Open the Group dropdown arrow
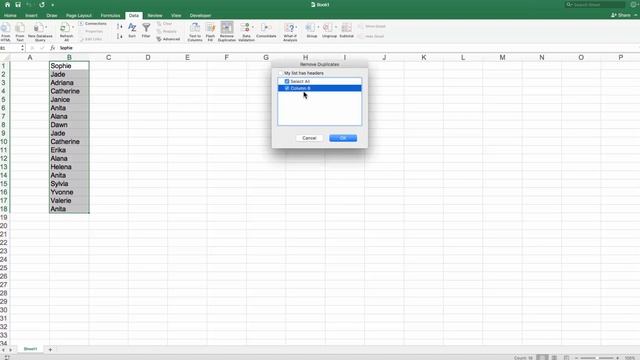The image size is (640, 360). click(x=318, y=27)
